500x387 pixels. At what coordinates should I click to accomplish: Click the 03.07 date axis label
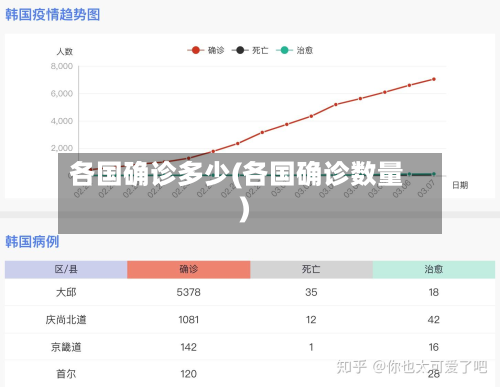pos(426,188)
